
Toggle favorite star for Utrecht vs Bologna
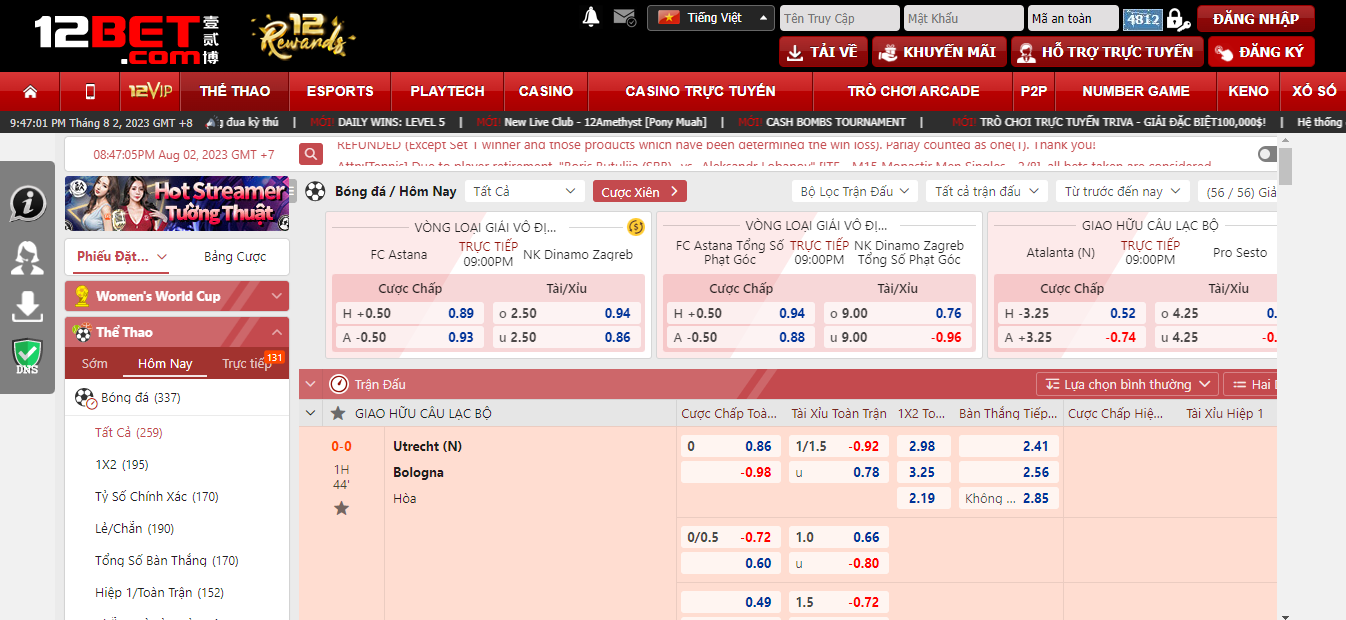341,508
